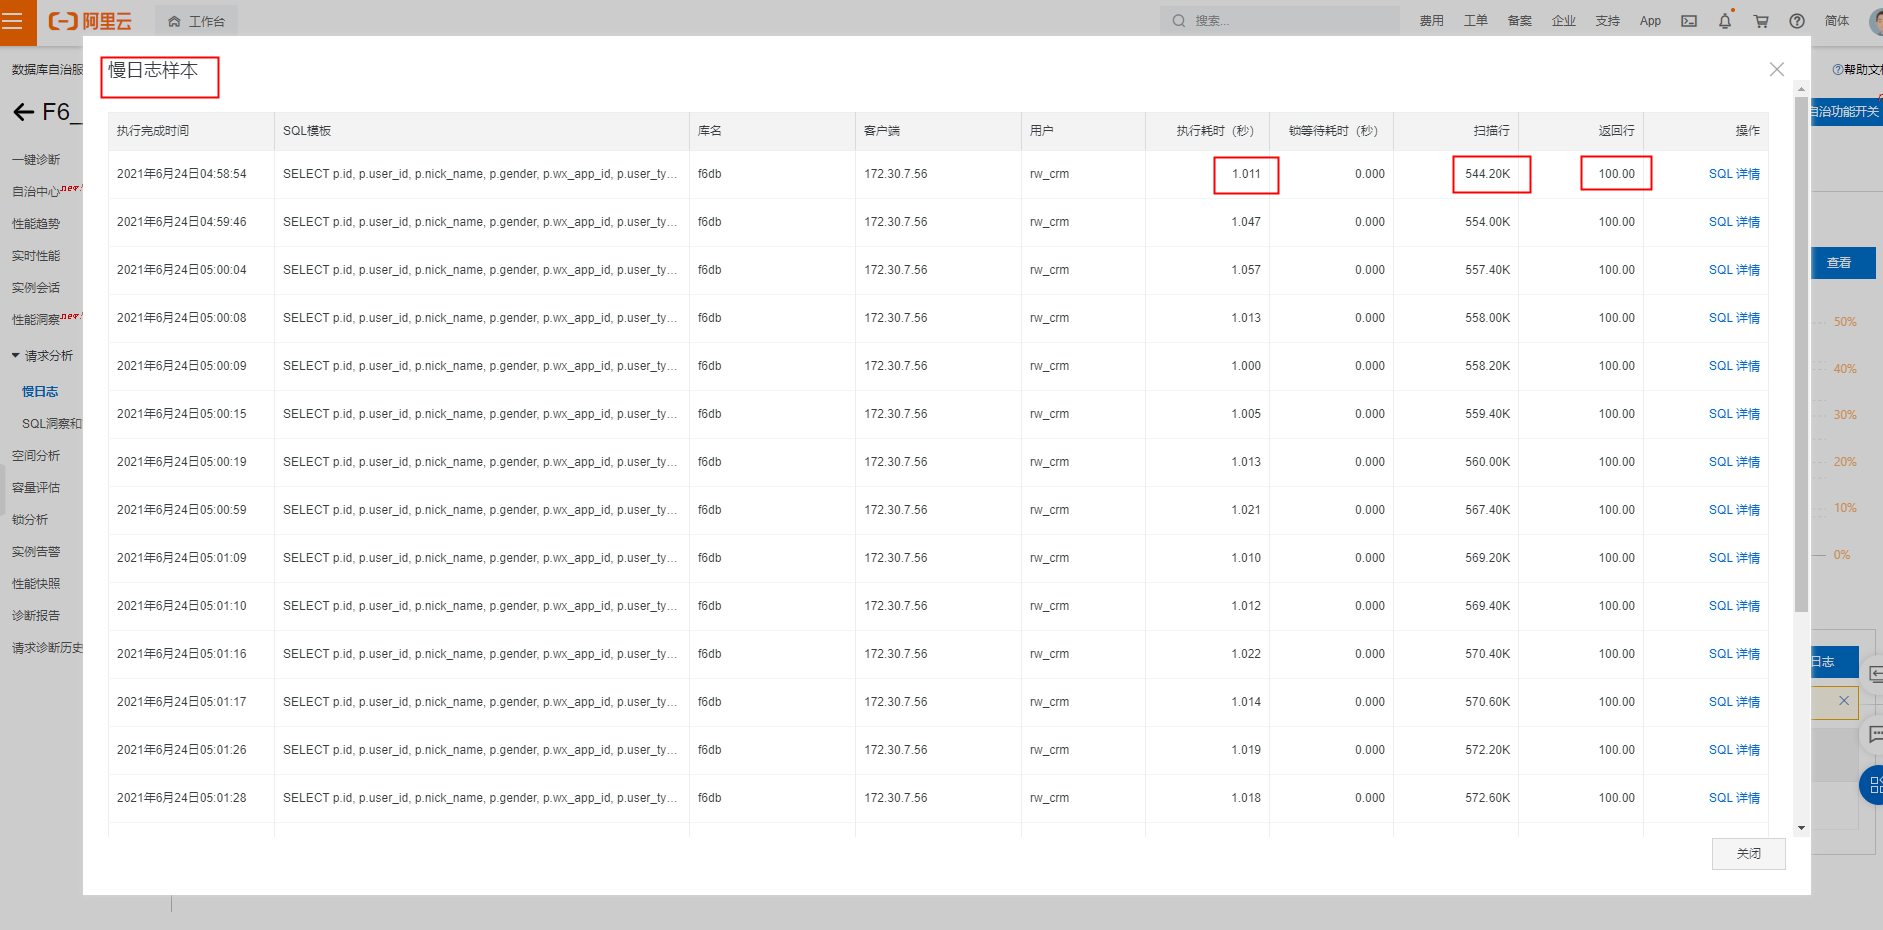Open SQL 详情 for 05:00:15 row
Screen dimensions: 1883x930
(x=1734, y=414)
